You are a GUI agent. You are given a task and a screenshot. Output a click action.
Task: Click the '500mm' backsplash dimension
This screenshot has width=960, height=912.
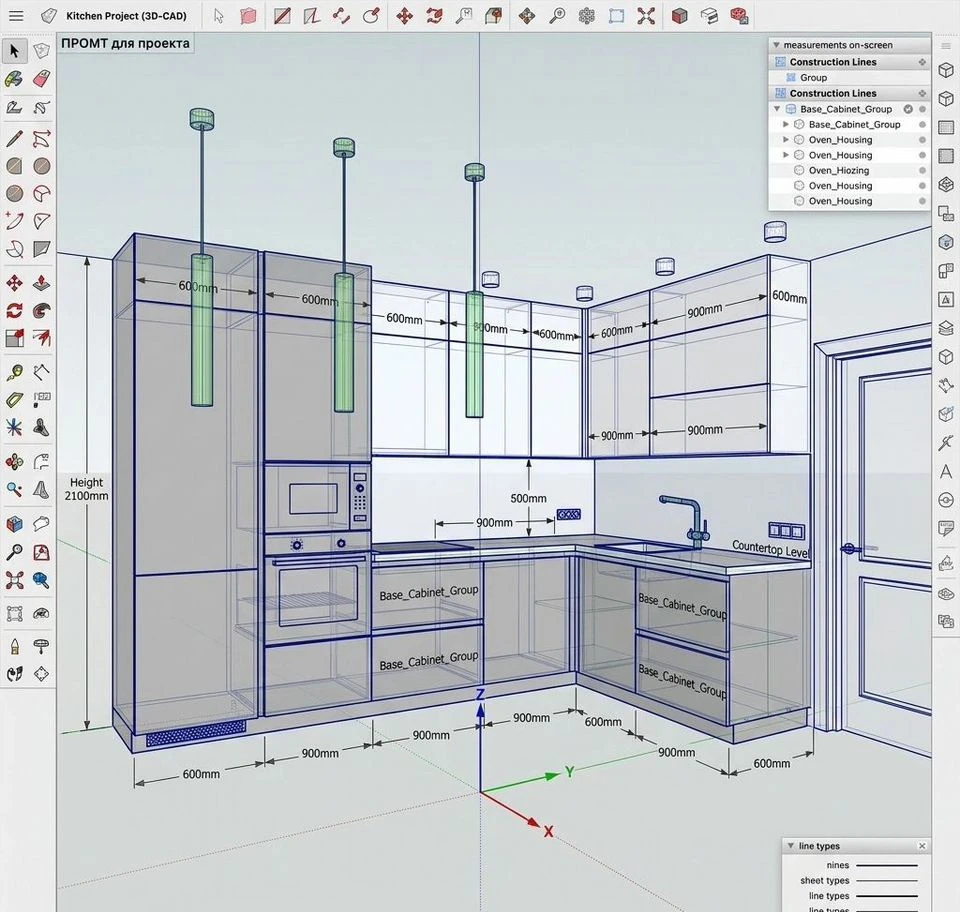pyautogui.click(x=528, y=498)
